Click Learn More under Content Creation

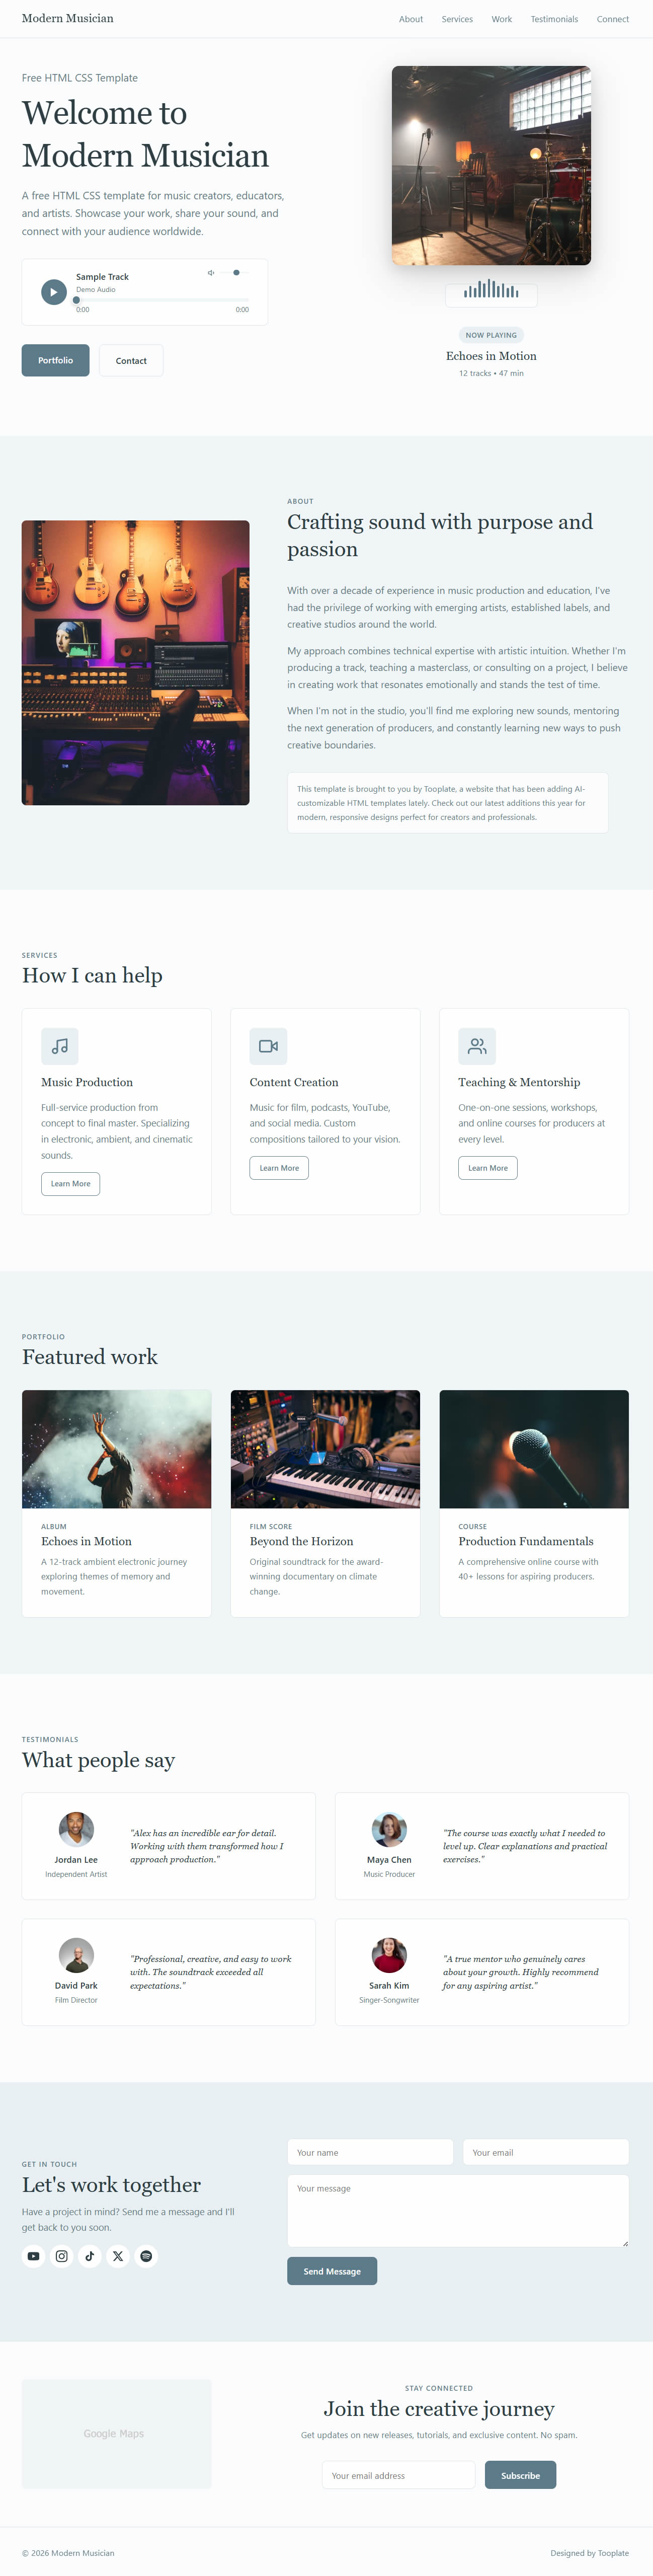click(x=279, y=1168)
